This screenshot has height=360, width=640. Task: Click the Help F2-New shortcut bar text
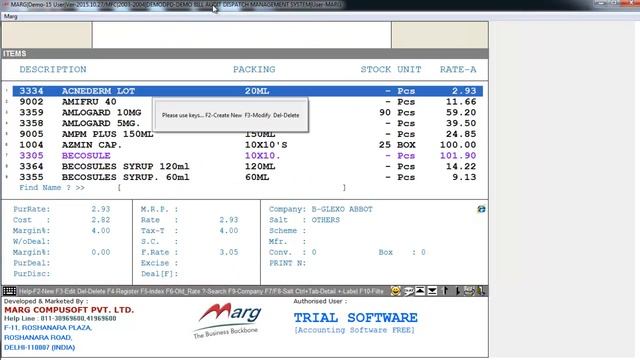coord(201,291)
